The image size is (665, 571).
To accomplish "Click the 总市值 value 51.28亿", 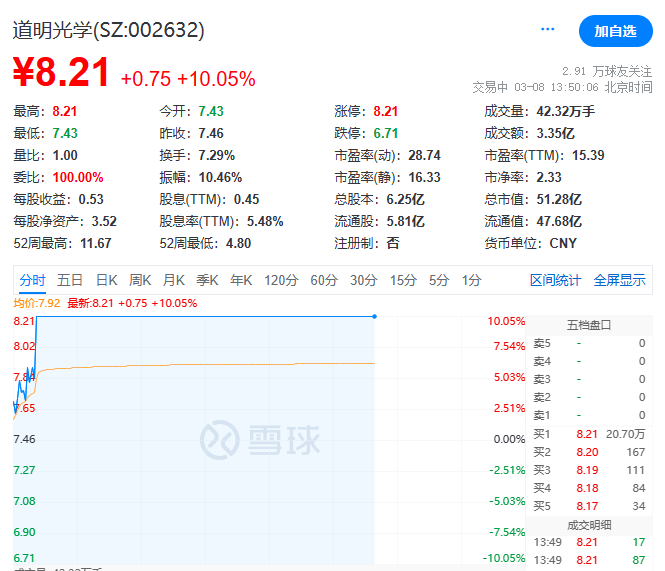I will 559,199.
